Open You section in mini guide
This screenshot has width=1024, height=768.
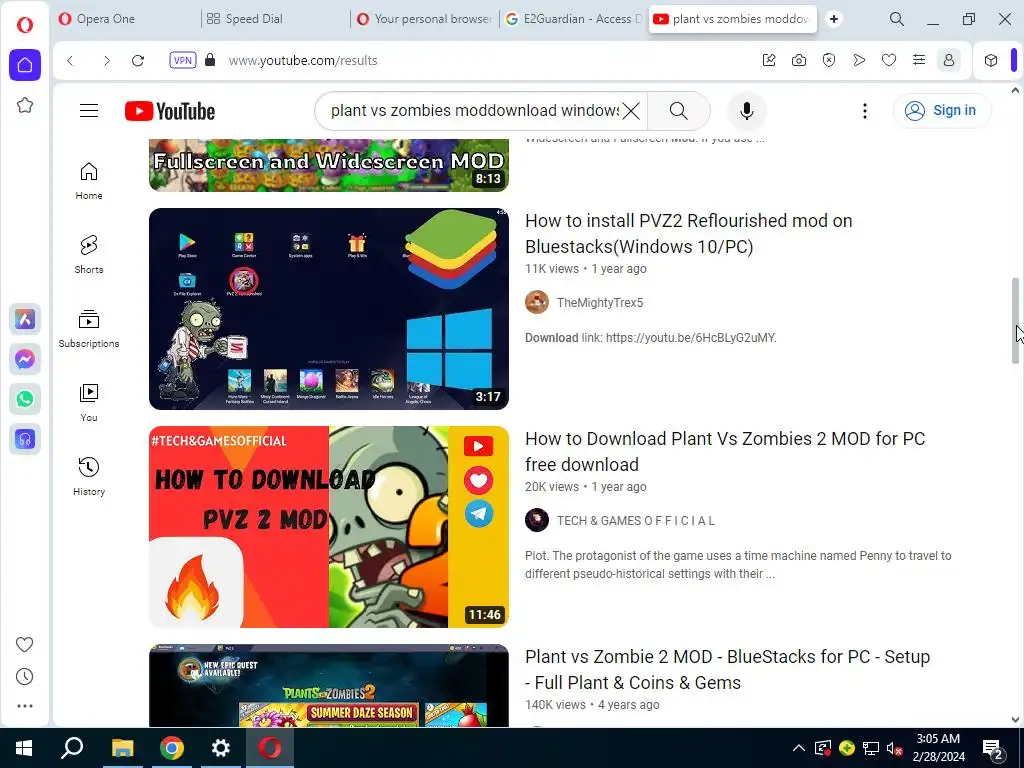coord(89,403)
